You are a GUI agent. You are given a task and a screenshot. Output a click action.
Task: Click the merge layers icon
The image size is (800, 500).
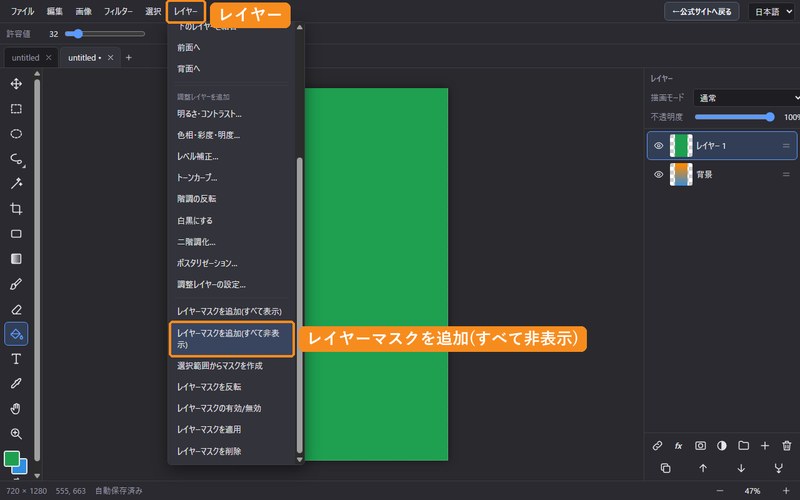(779, 468)
